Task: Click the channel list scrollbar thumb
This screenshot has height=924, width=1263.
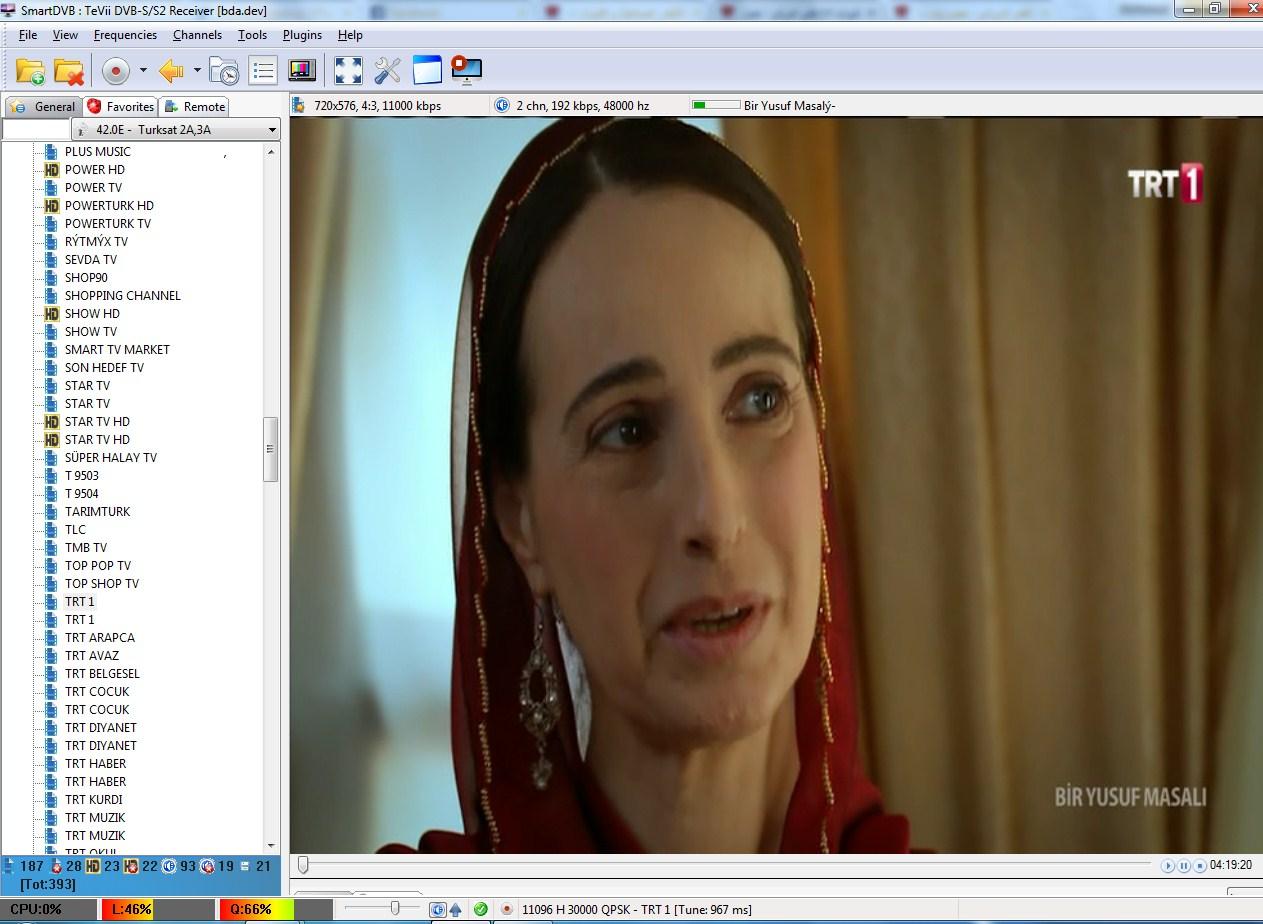Action: point(270,449)
